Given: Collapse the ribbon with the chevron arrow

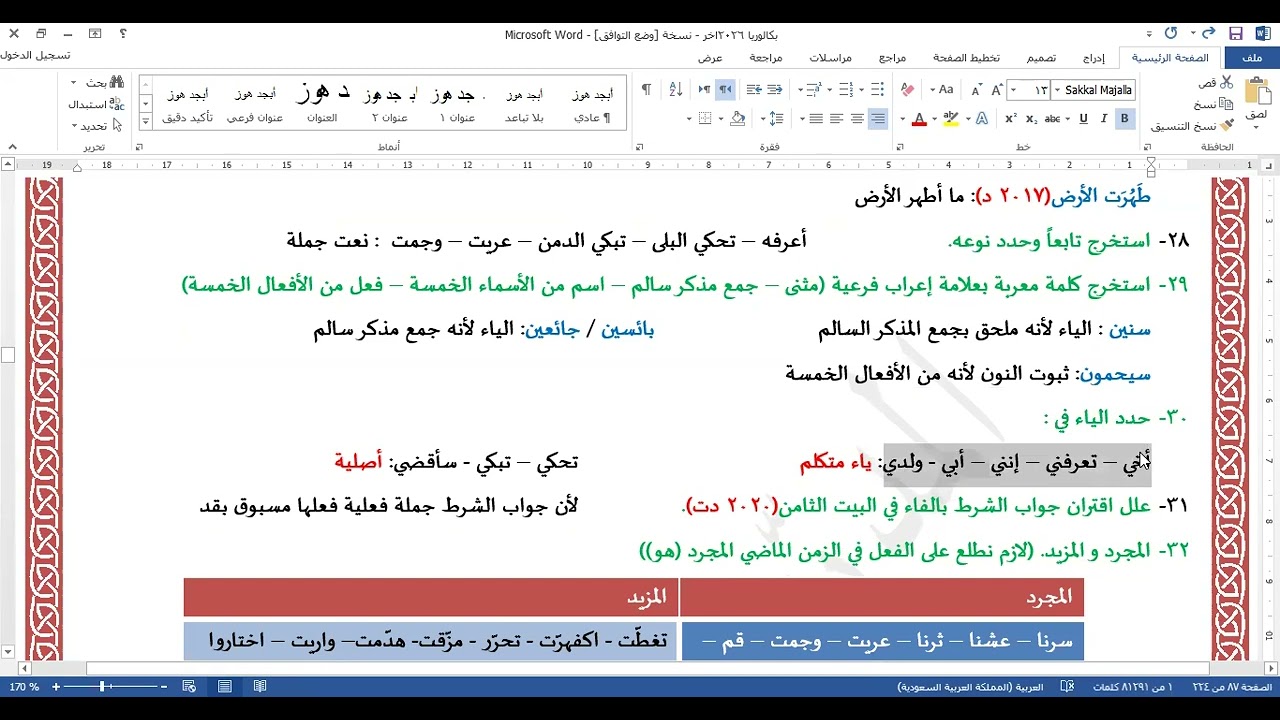Looking at the screenshot, I should coord(14,147).
